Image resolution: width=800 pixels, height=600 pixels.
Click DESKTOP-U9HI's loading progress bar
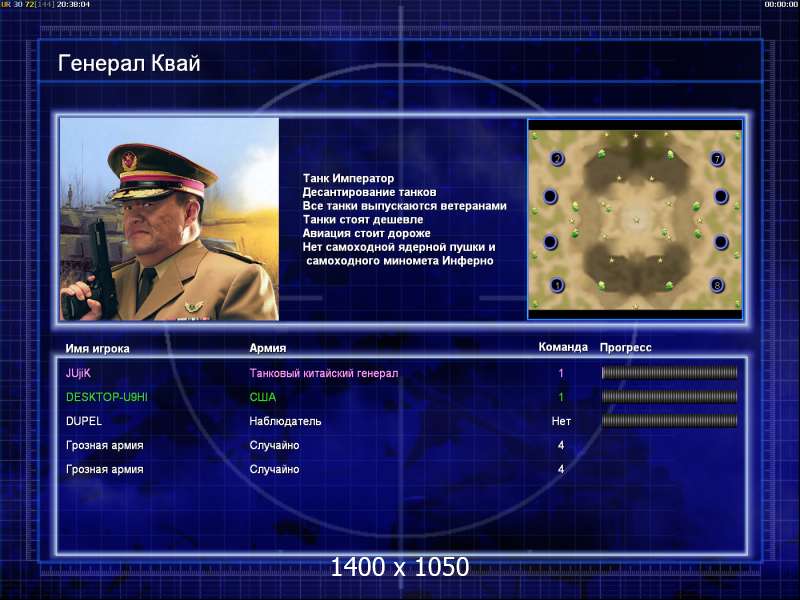click(x=669, y=397)
